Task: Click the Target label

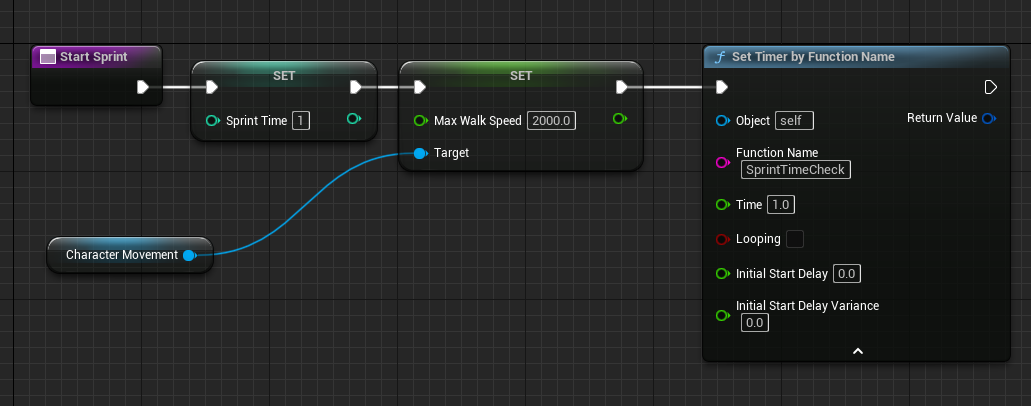Action: coord(452,153)
